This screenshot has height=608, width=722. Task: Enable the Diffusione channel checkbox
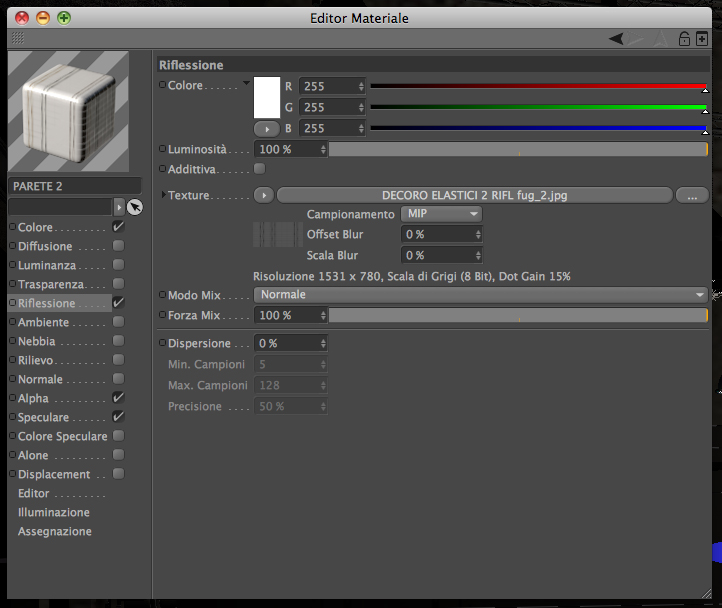[x=118, y=246]
